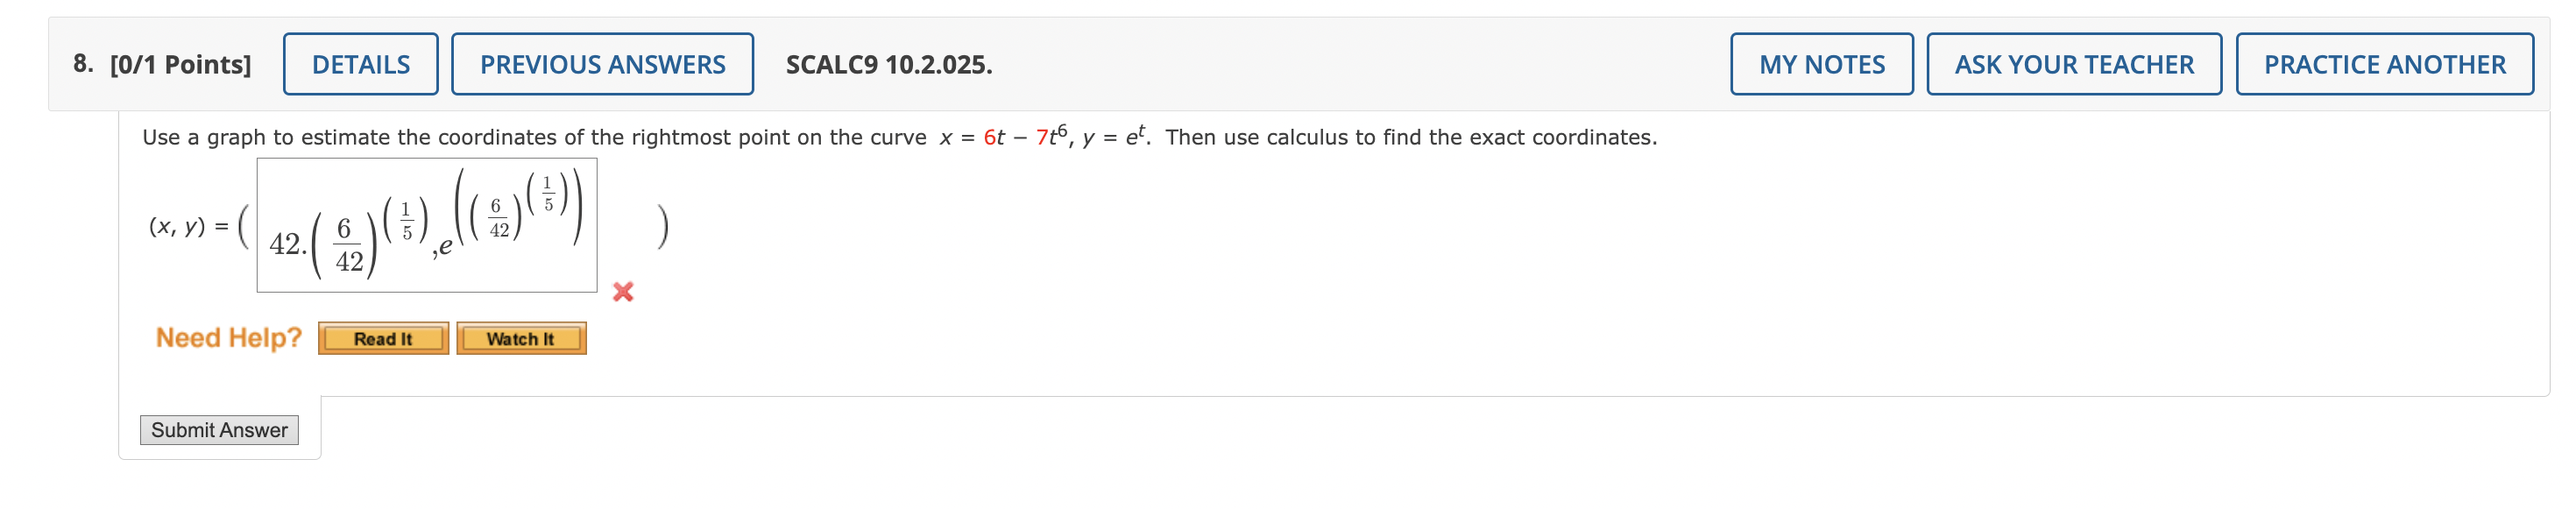Open PREVIOUS ANSWERS for problem 8
Screen dimensions: 2576x509
(601, 64)
